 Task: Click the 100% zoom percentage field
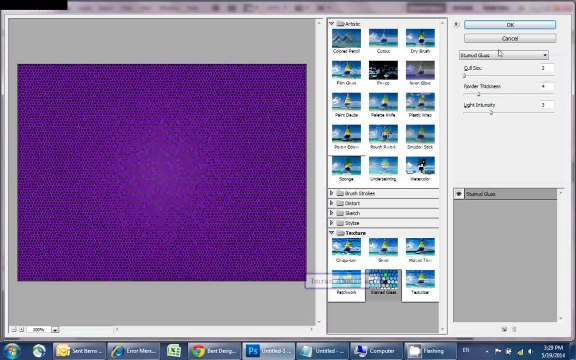point(39,330)
